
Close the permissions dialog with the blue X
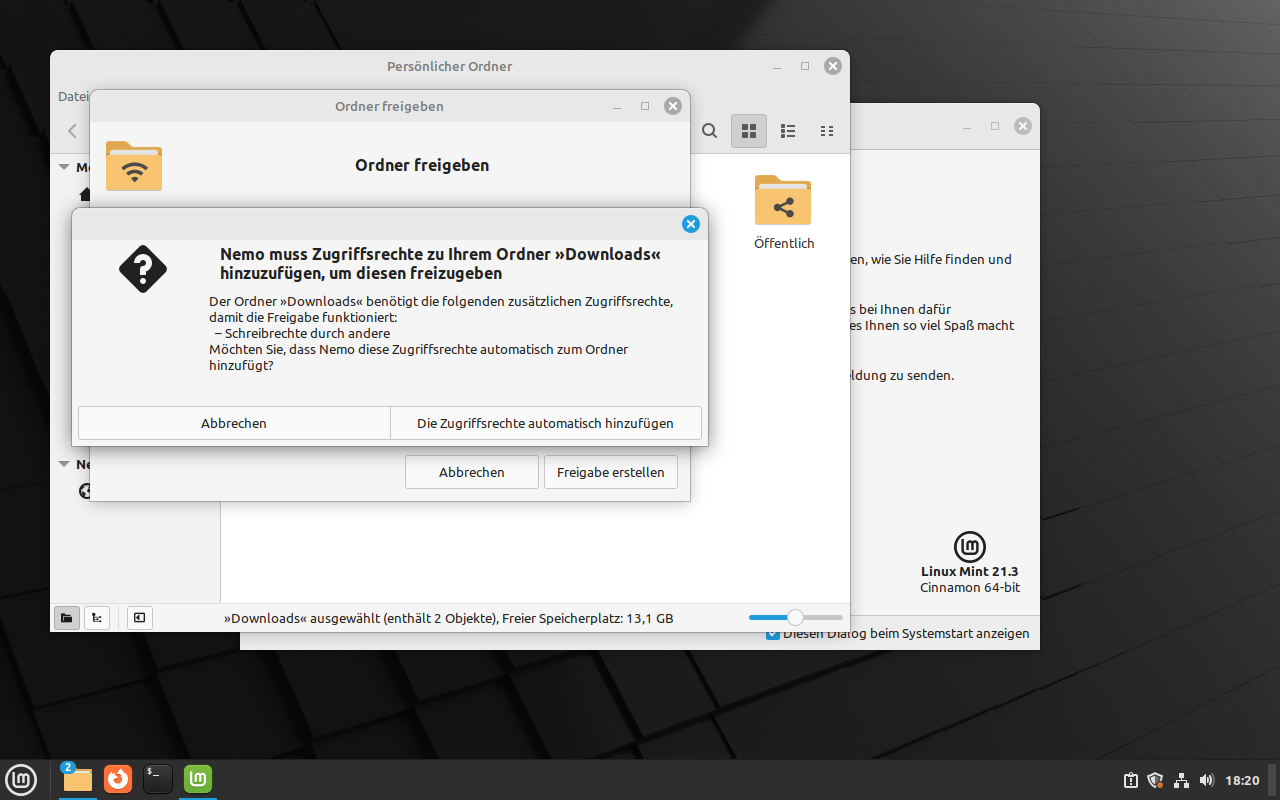point(690,224)
